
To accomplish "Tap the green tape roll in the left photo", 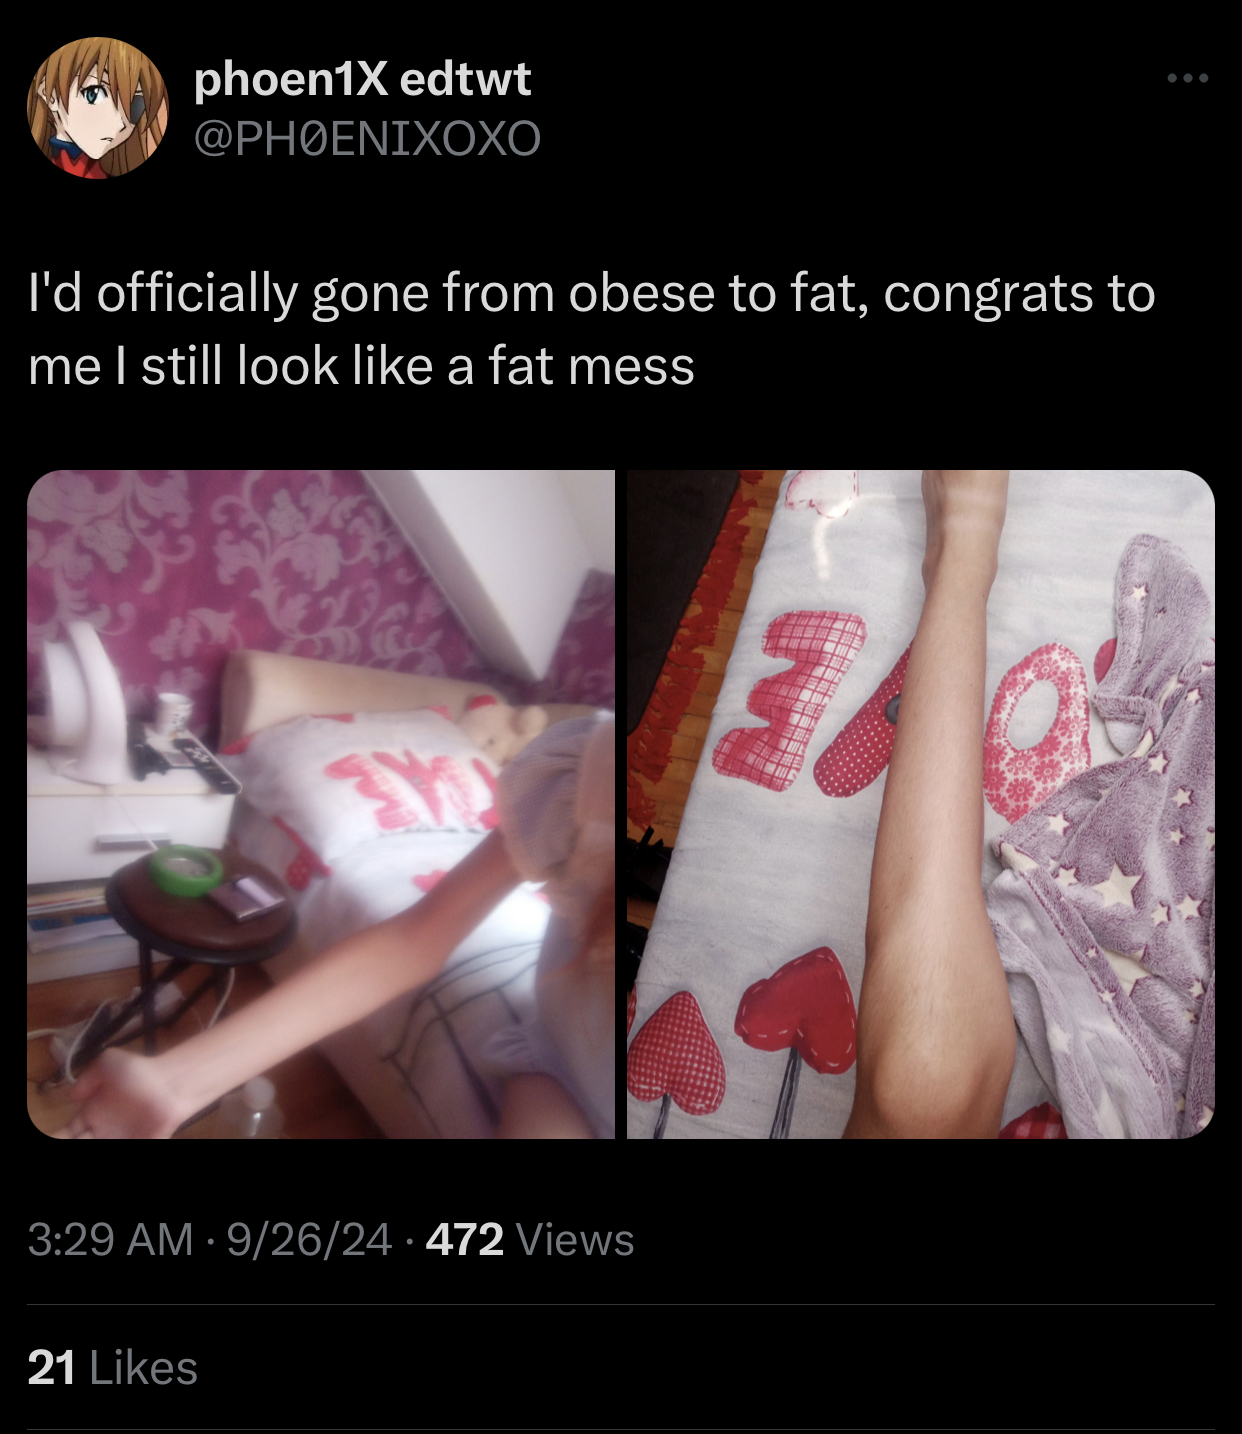I will click(187, 869).
